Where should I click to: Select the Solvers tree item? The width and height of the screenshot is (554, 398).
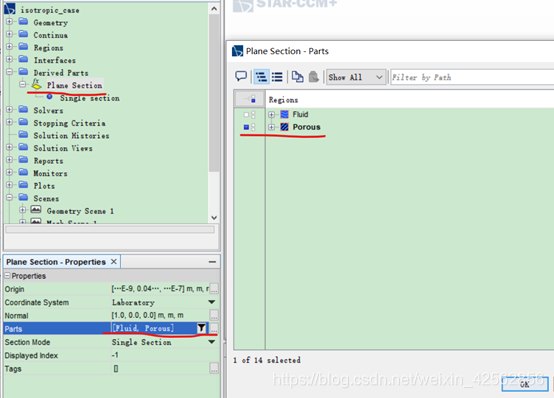click(x=48, y=110)
